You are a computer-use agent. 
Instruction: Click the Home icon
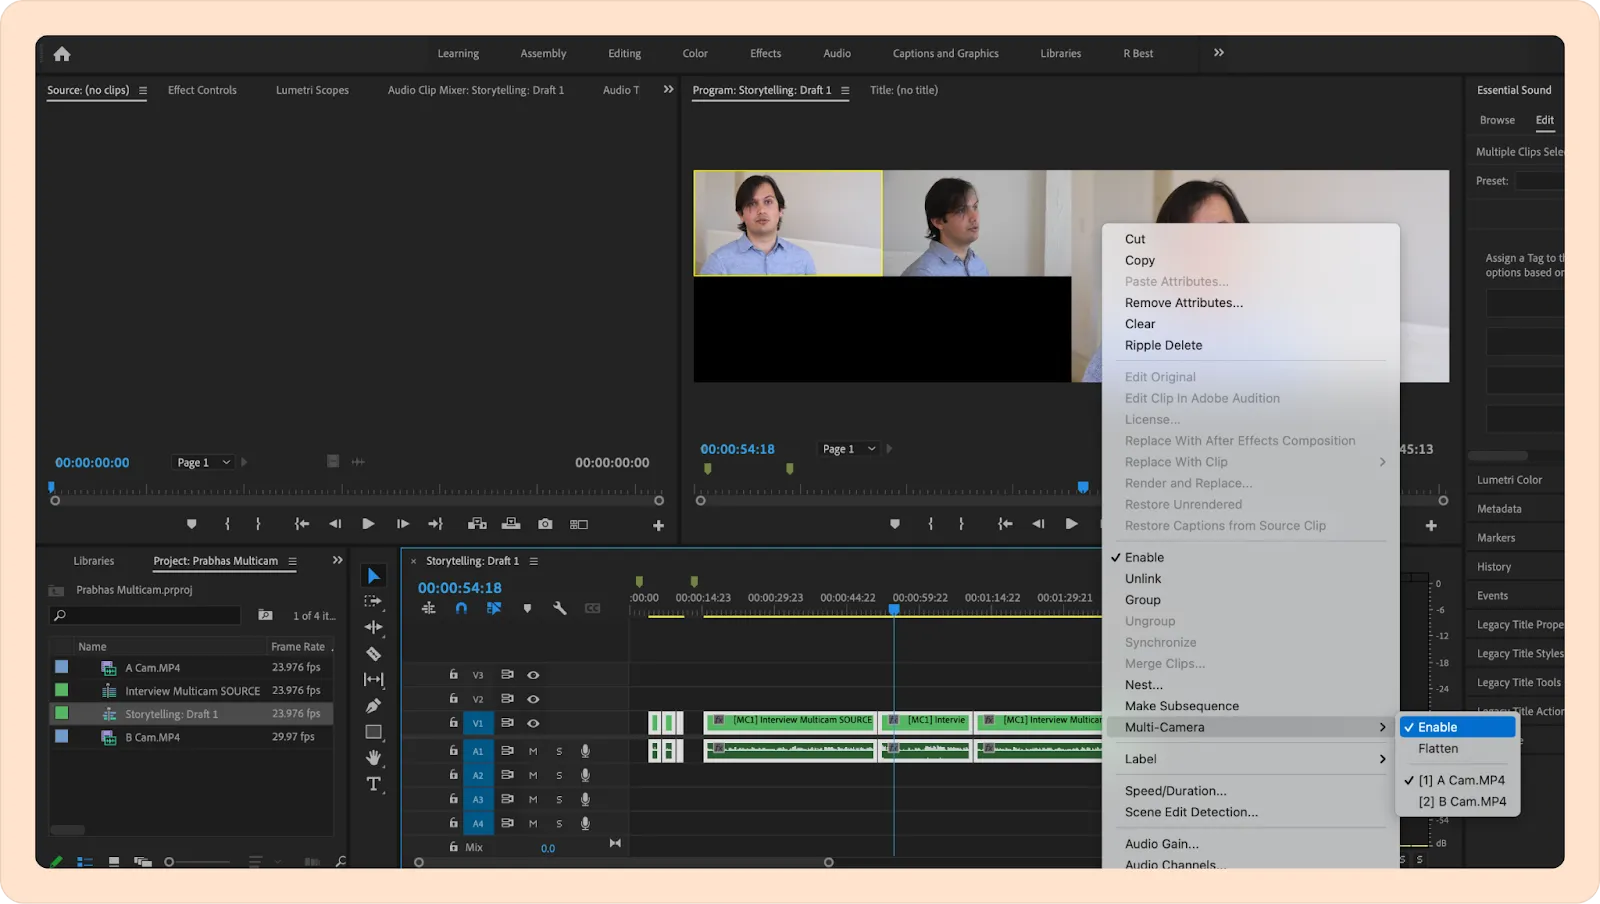62,54
